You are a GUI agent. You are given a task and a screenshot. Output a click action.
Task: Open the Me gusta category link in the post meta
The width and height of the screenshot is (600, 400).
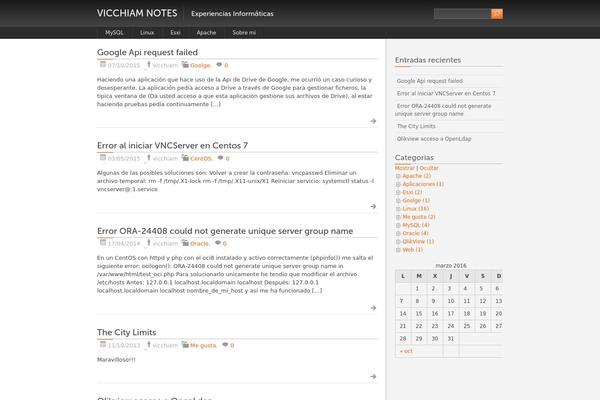click(x=203, y=345)
